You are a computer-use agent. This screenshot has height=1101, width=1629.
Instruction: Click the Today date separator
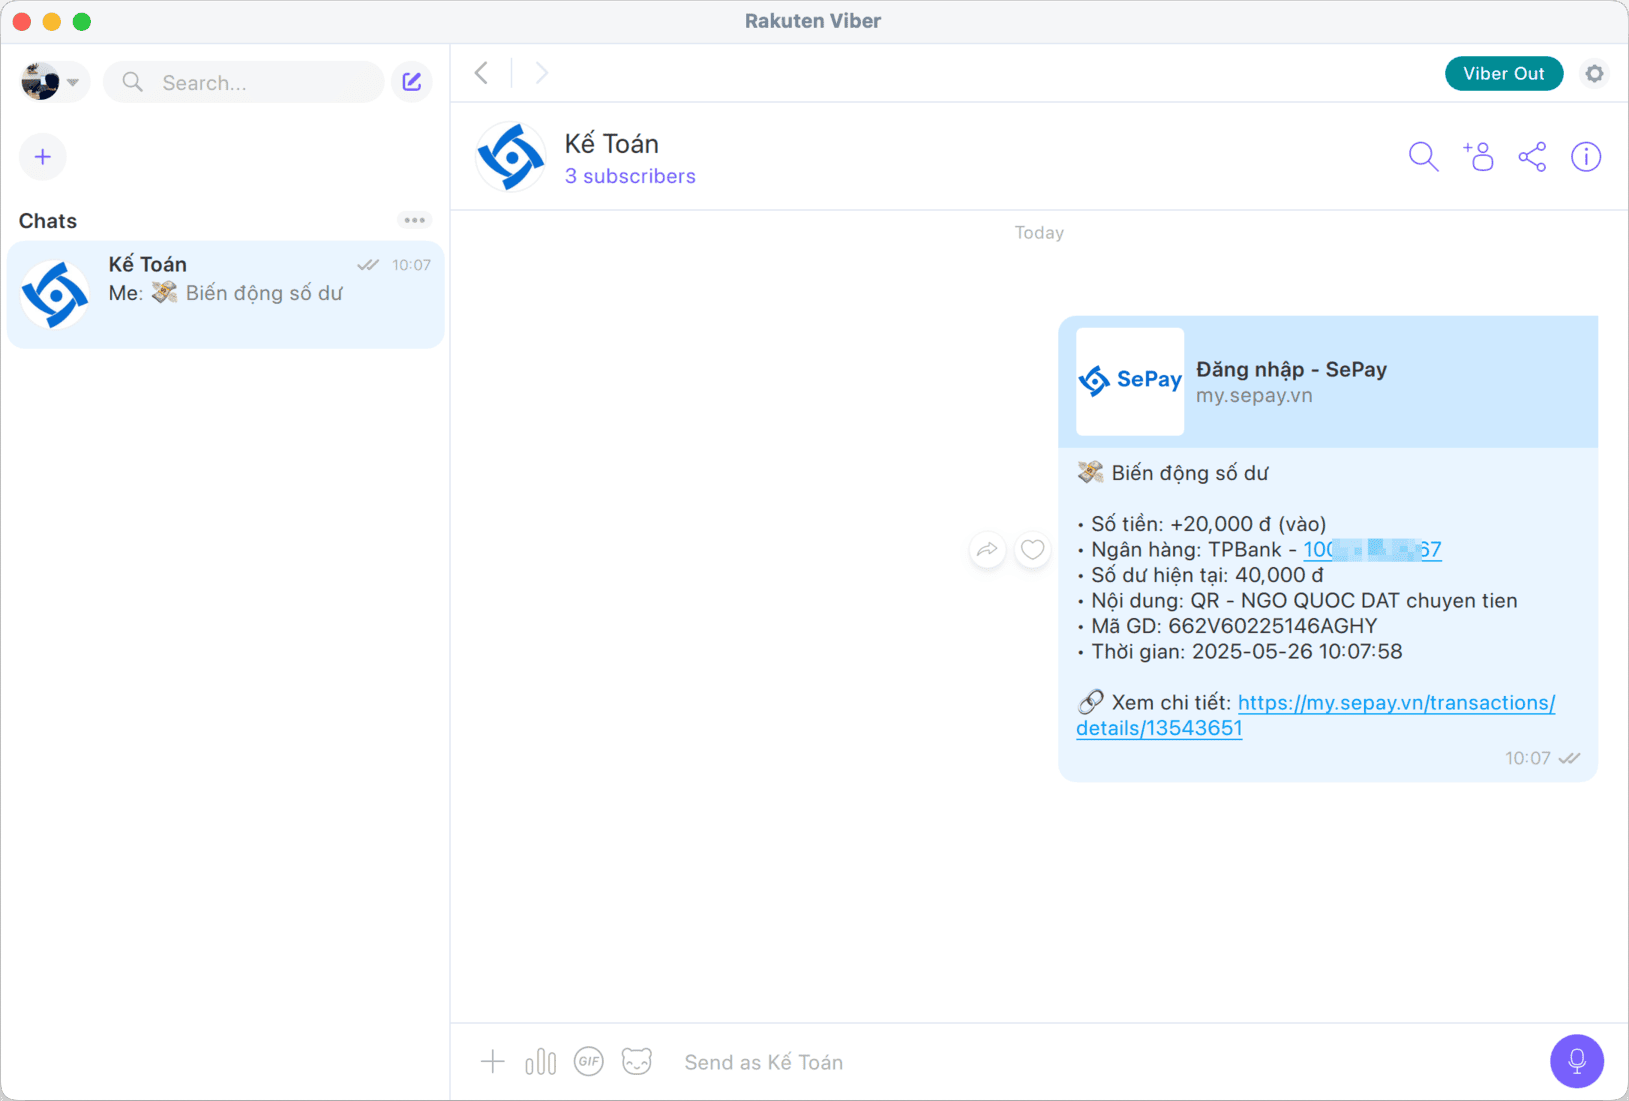pyautogui.click(x=1039, y=233)
